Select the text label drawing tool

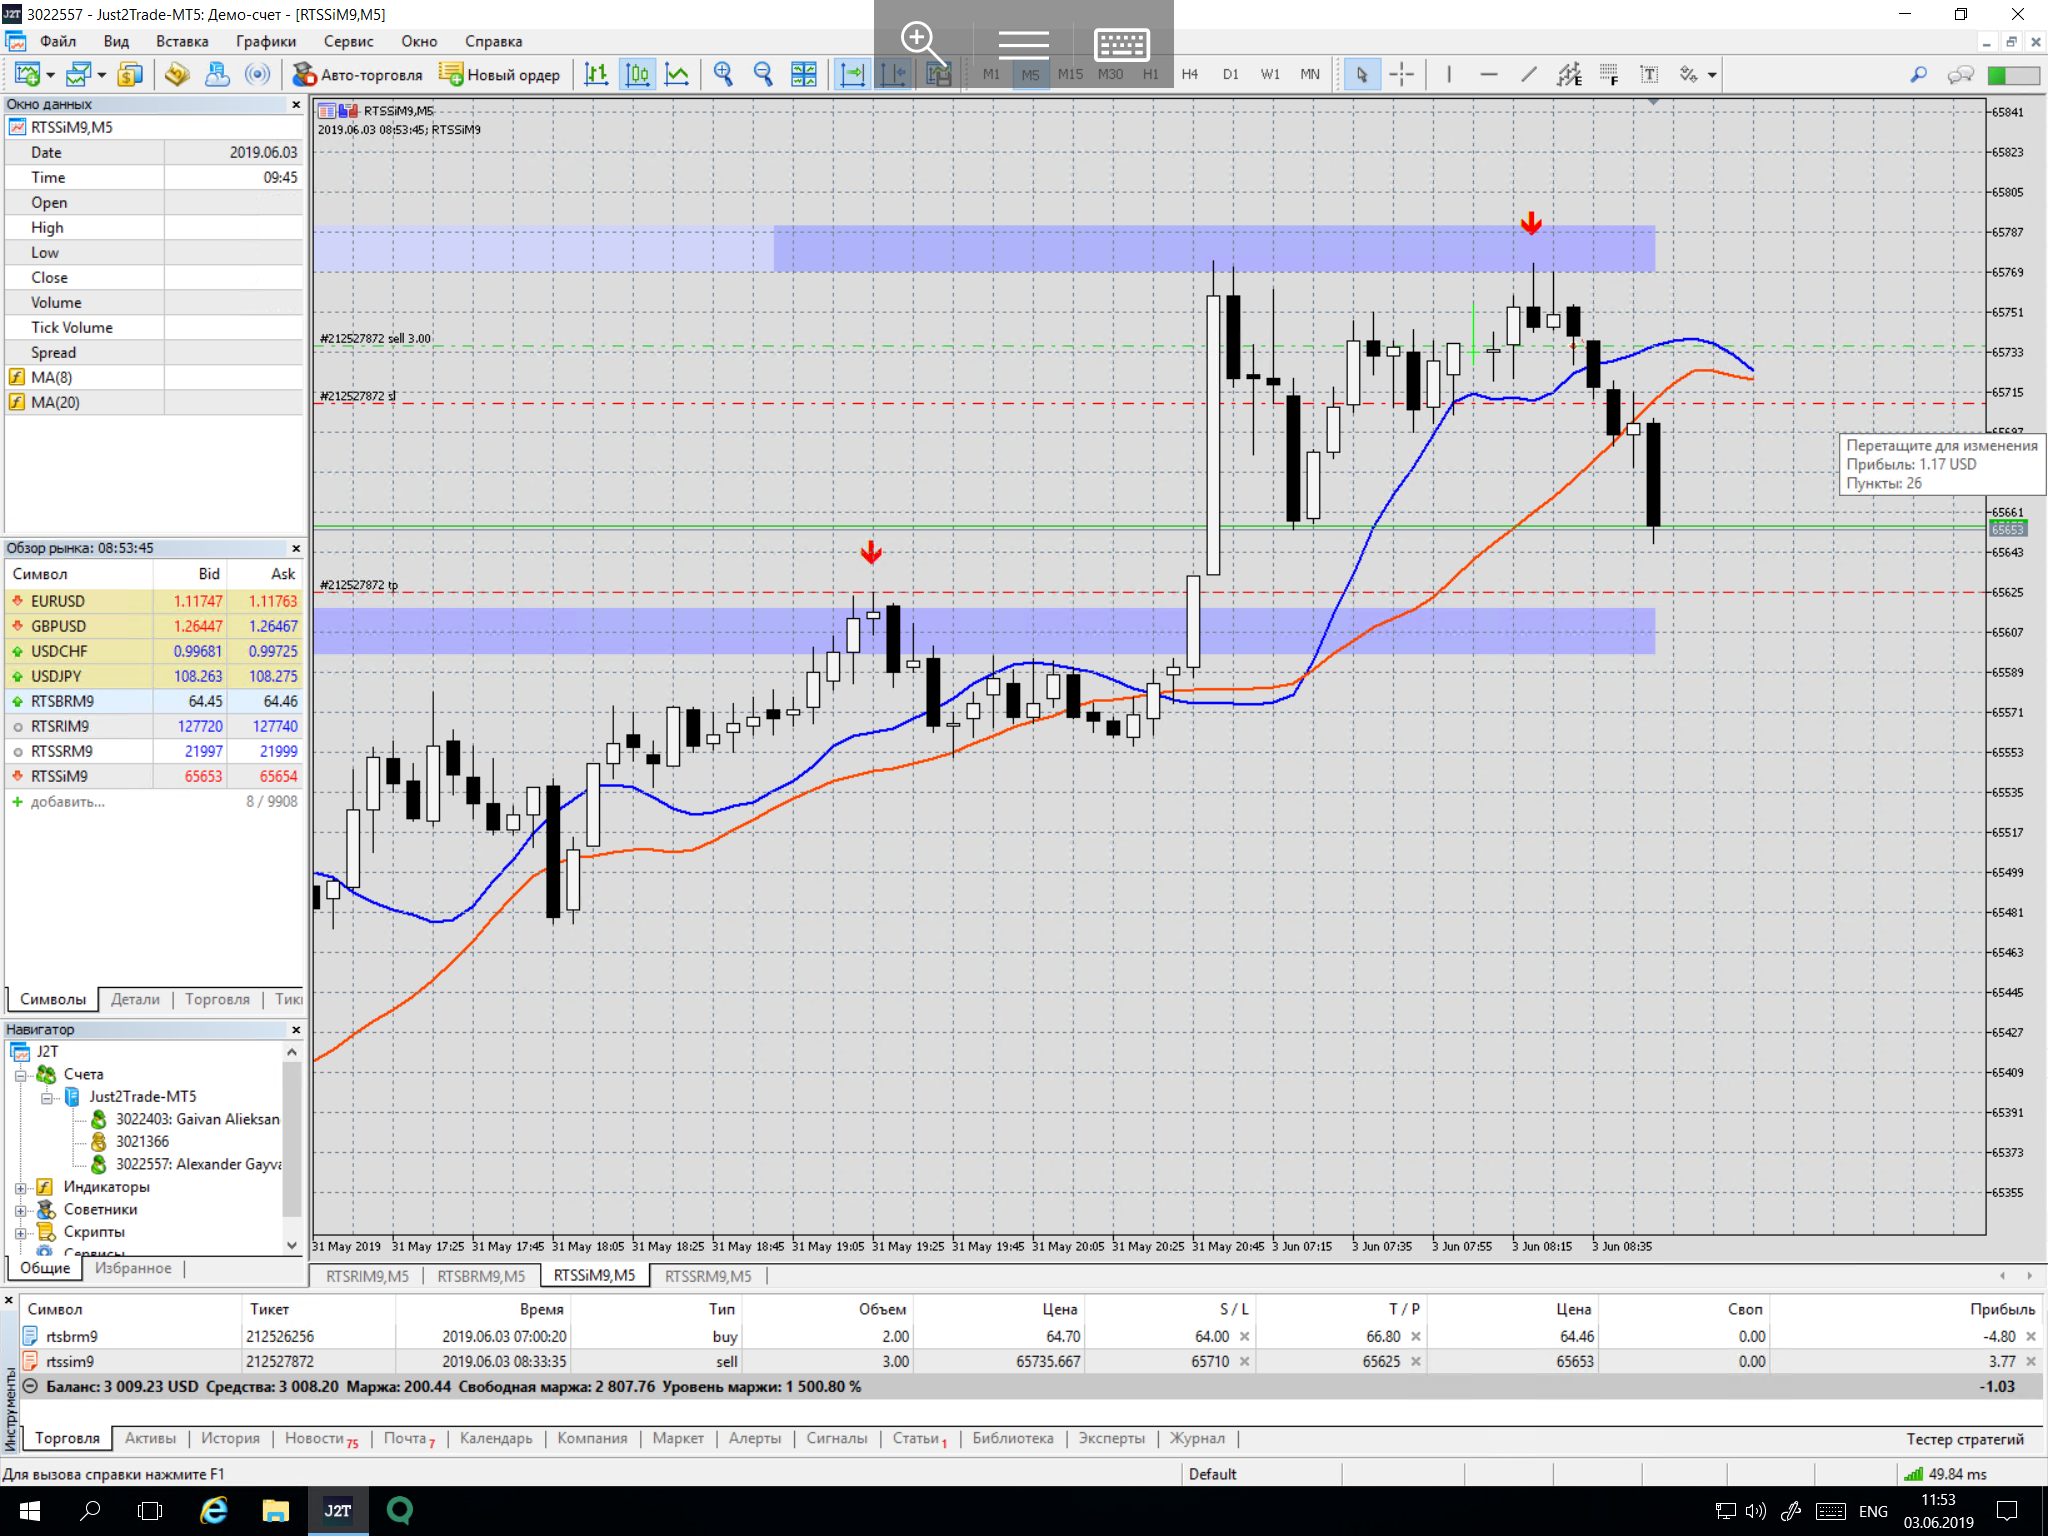click(x=1649, y=74)
